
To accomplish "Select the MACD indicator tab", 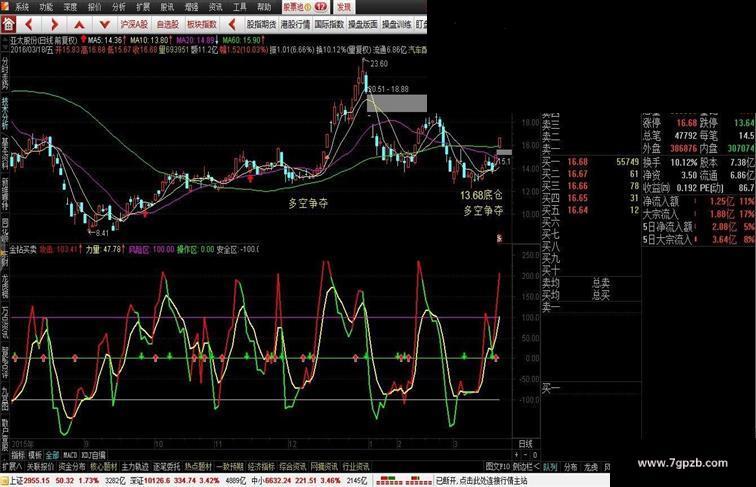I will pos(70,455).
